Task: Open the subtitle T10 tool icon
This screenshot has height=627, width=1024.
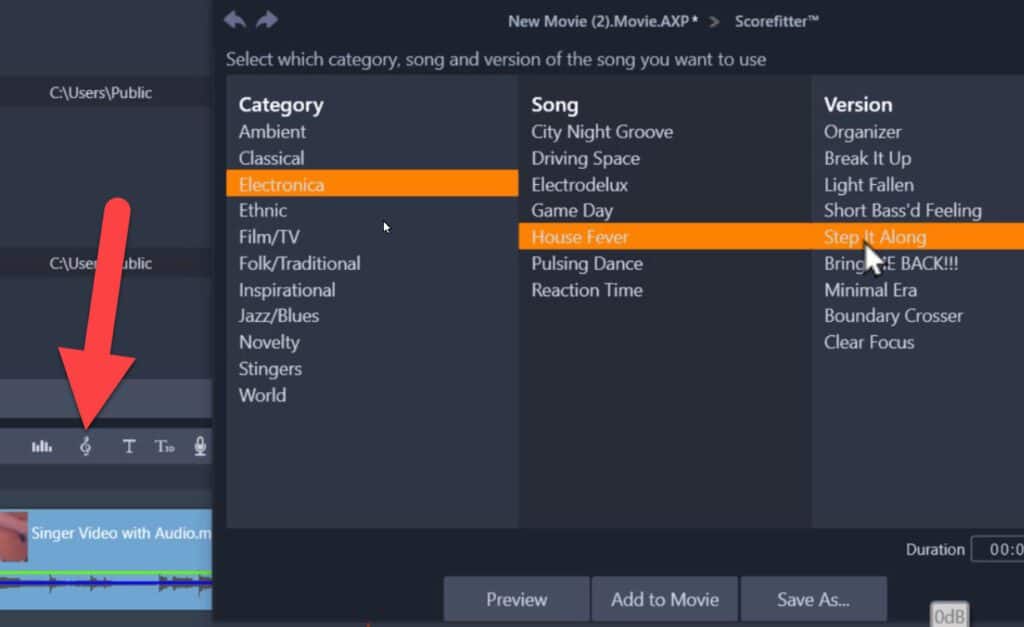Action: pos(165,447)
